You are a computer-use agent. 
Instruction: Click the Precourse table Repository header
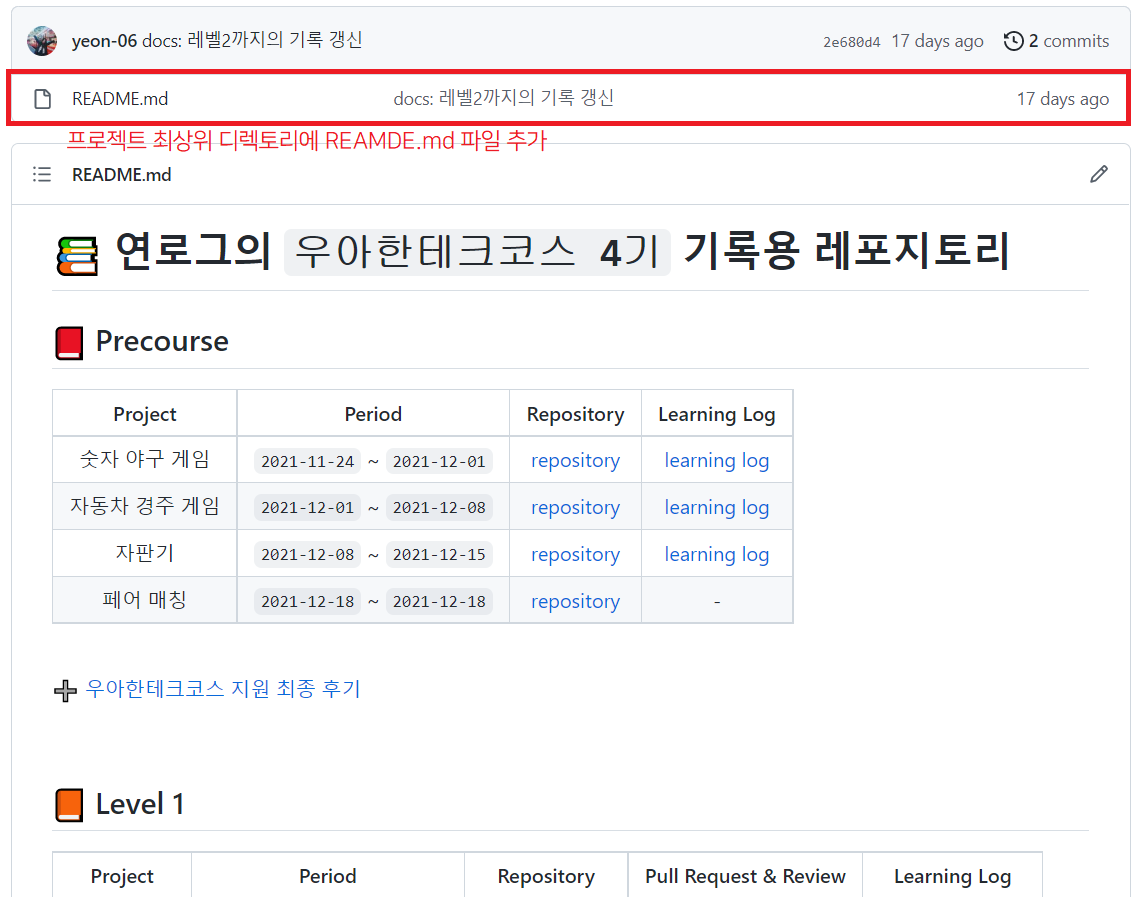(x=576, y=414)
